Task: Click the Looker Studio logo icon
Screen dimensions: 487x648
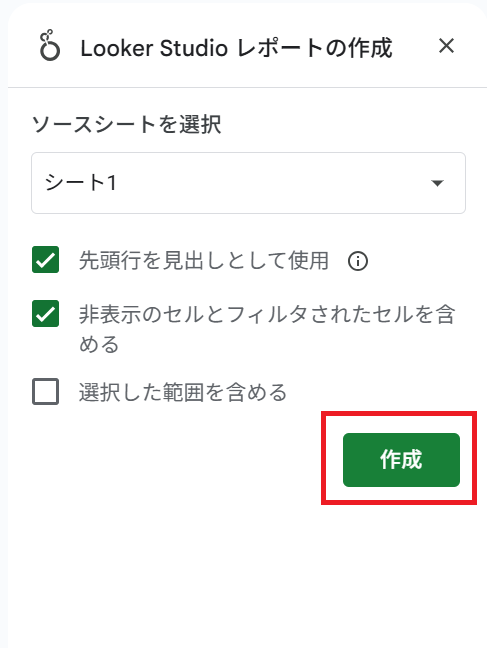Action: point(50,45)
